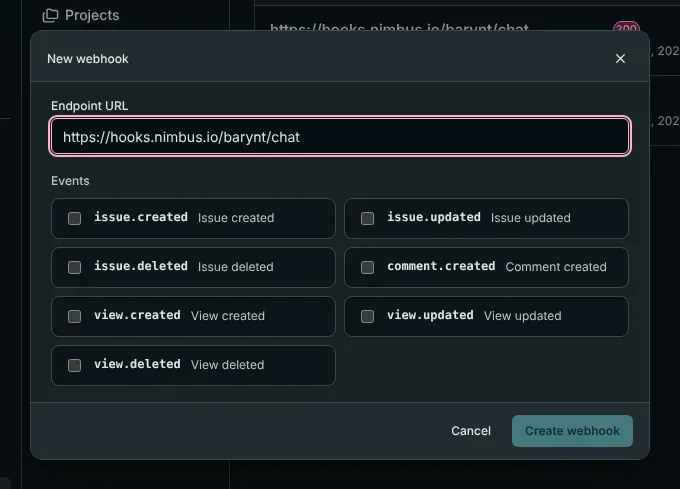The height and width of the screenshot is (489, 680).
Task: Click the 'Issue deleted' description text
Action: tap(235, 267)
